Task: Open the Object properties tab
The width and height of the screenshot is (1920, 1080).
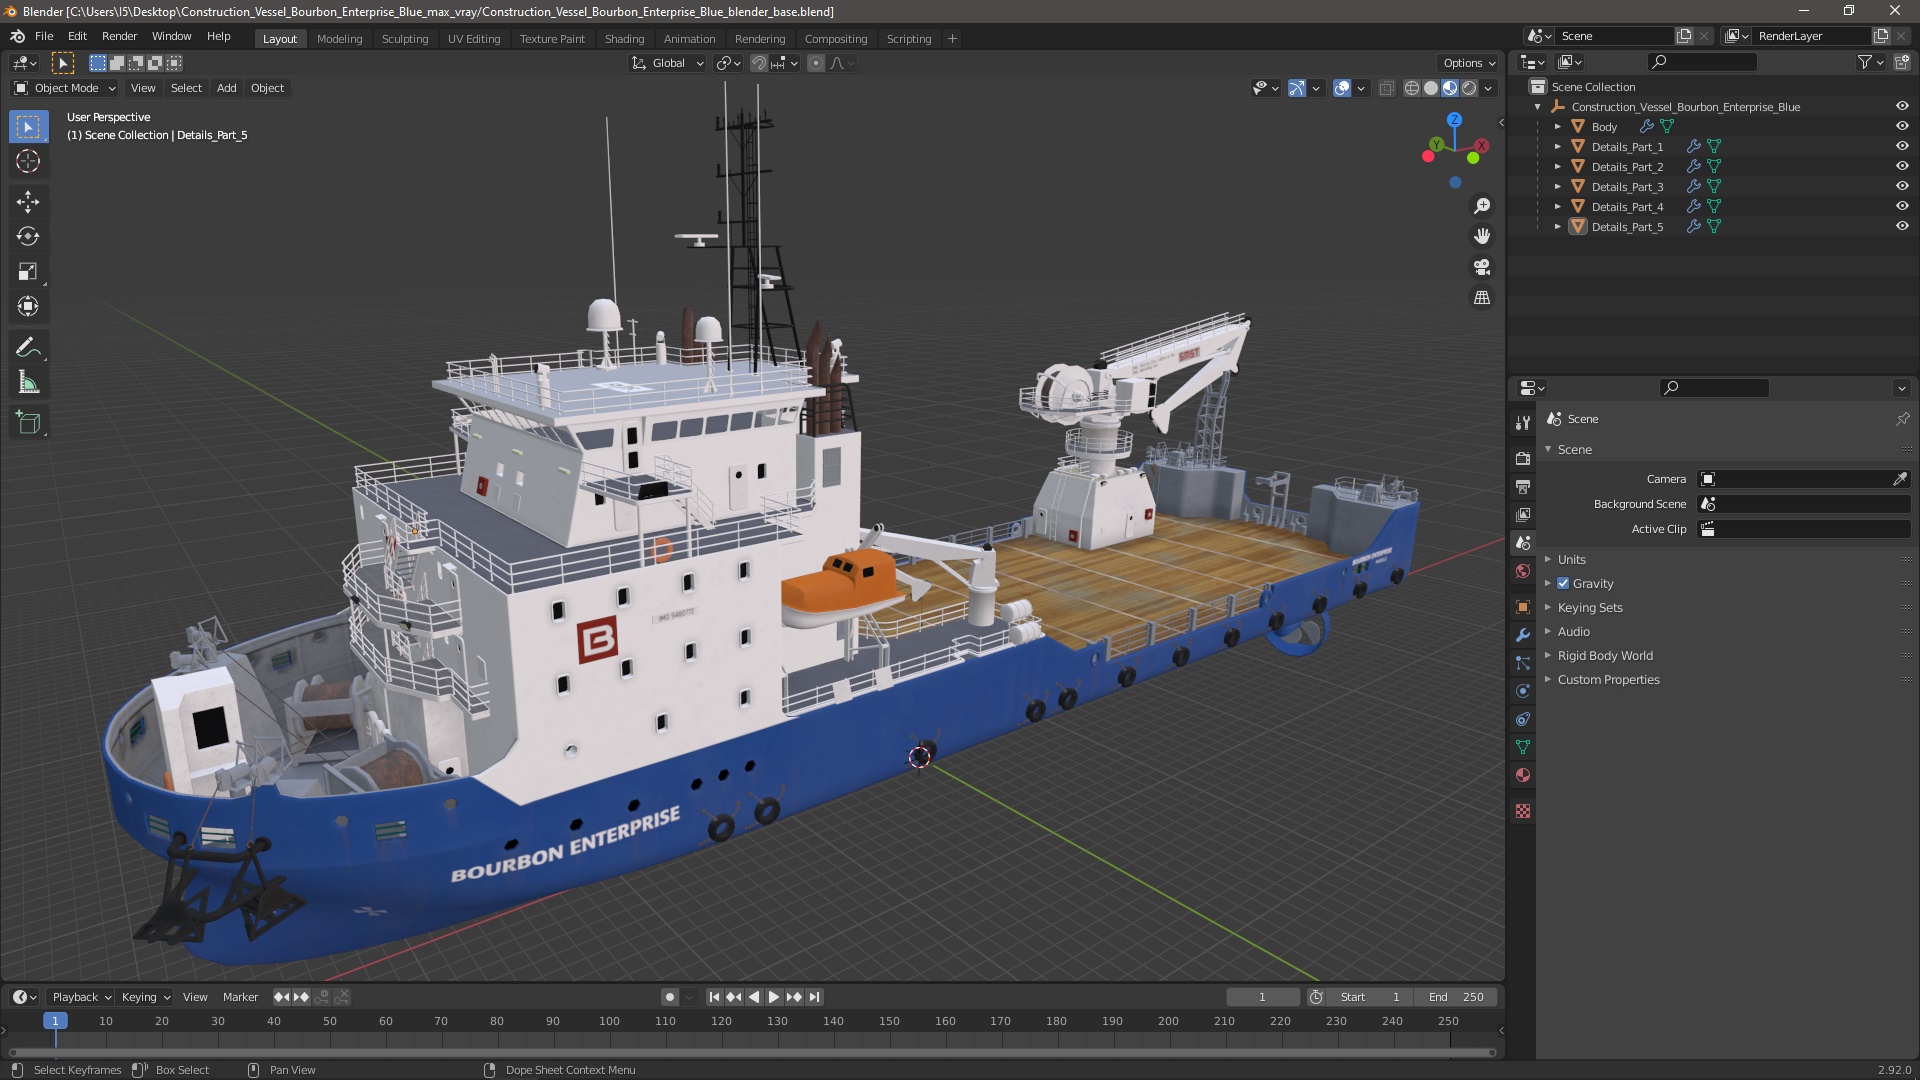Action: [x=1523, y=607]
